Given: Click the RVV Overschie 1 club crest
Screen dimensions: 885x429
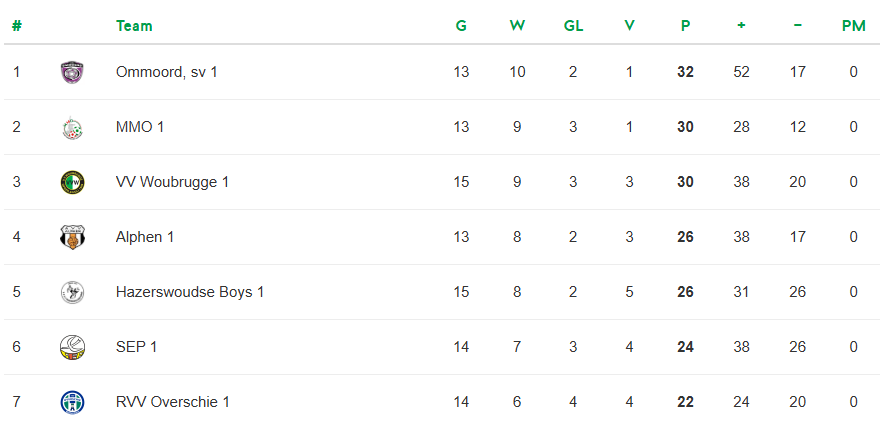Looking at the screenshot, I should coord(72,402).
